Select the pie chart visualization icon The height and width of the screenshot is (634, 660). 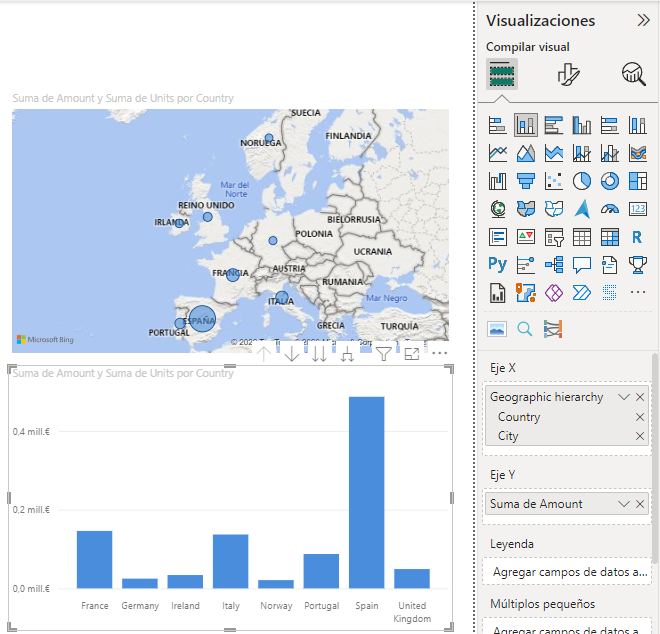point(582,181)
